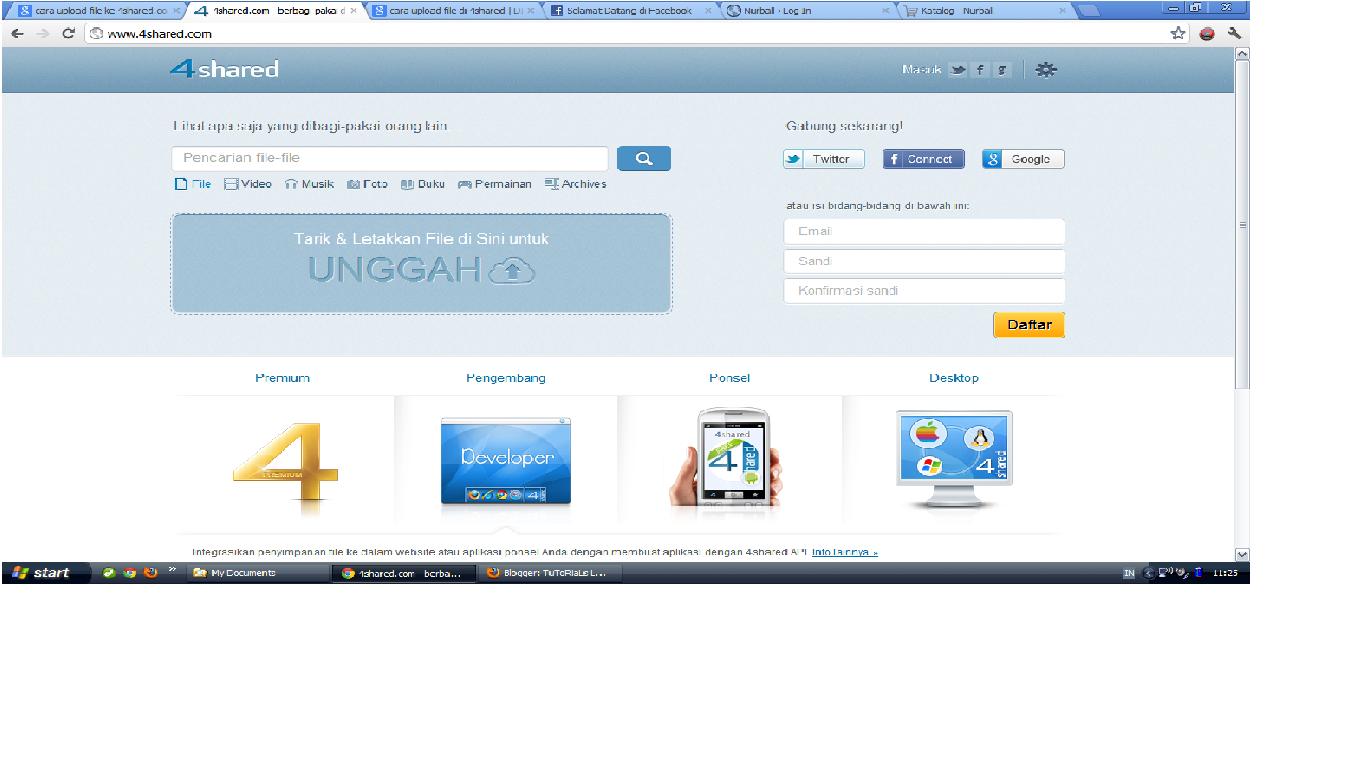This screenshot has width=1366, height=768.
Task: Click the yellow Daftar button
Action: (x=1029, y=325)
